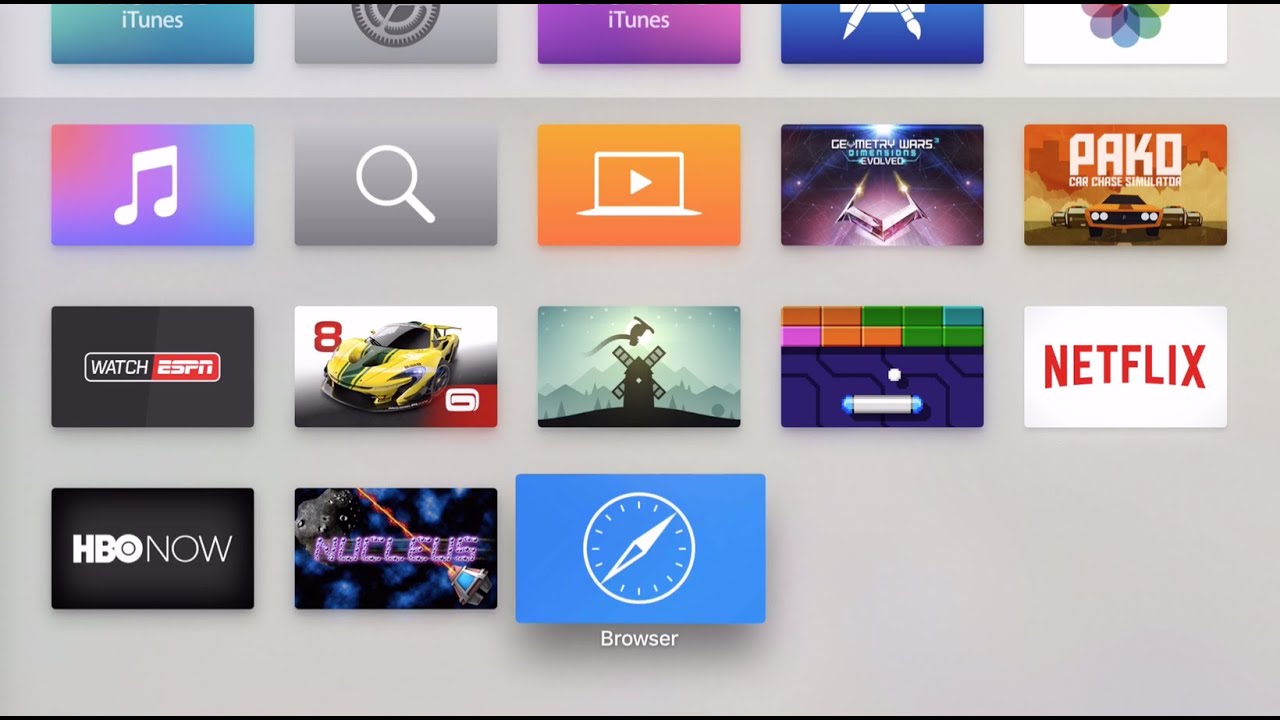Open the Music app

tap(153, 185)
